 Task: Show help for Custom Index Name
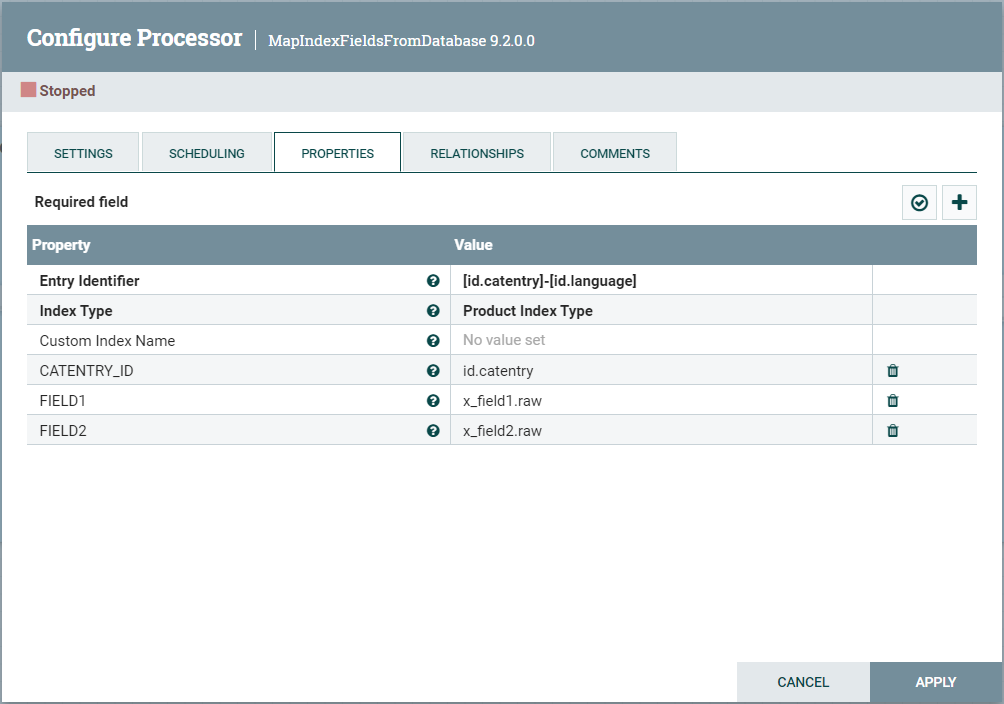click(x=433, y=341)
